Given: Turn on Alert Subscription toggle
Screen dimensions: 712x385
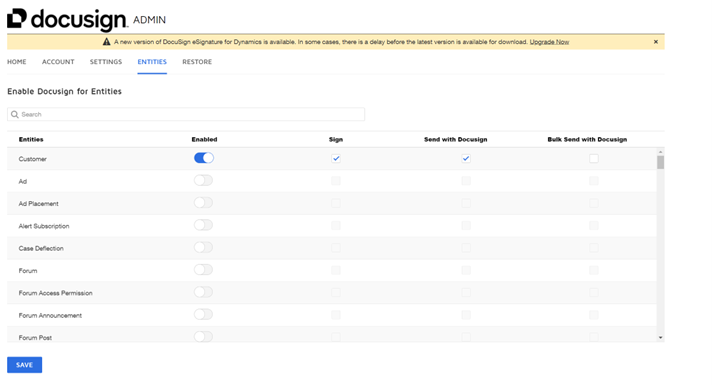Looking at the screenshot, I should pos(203,225).
